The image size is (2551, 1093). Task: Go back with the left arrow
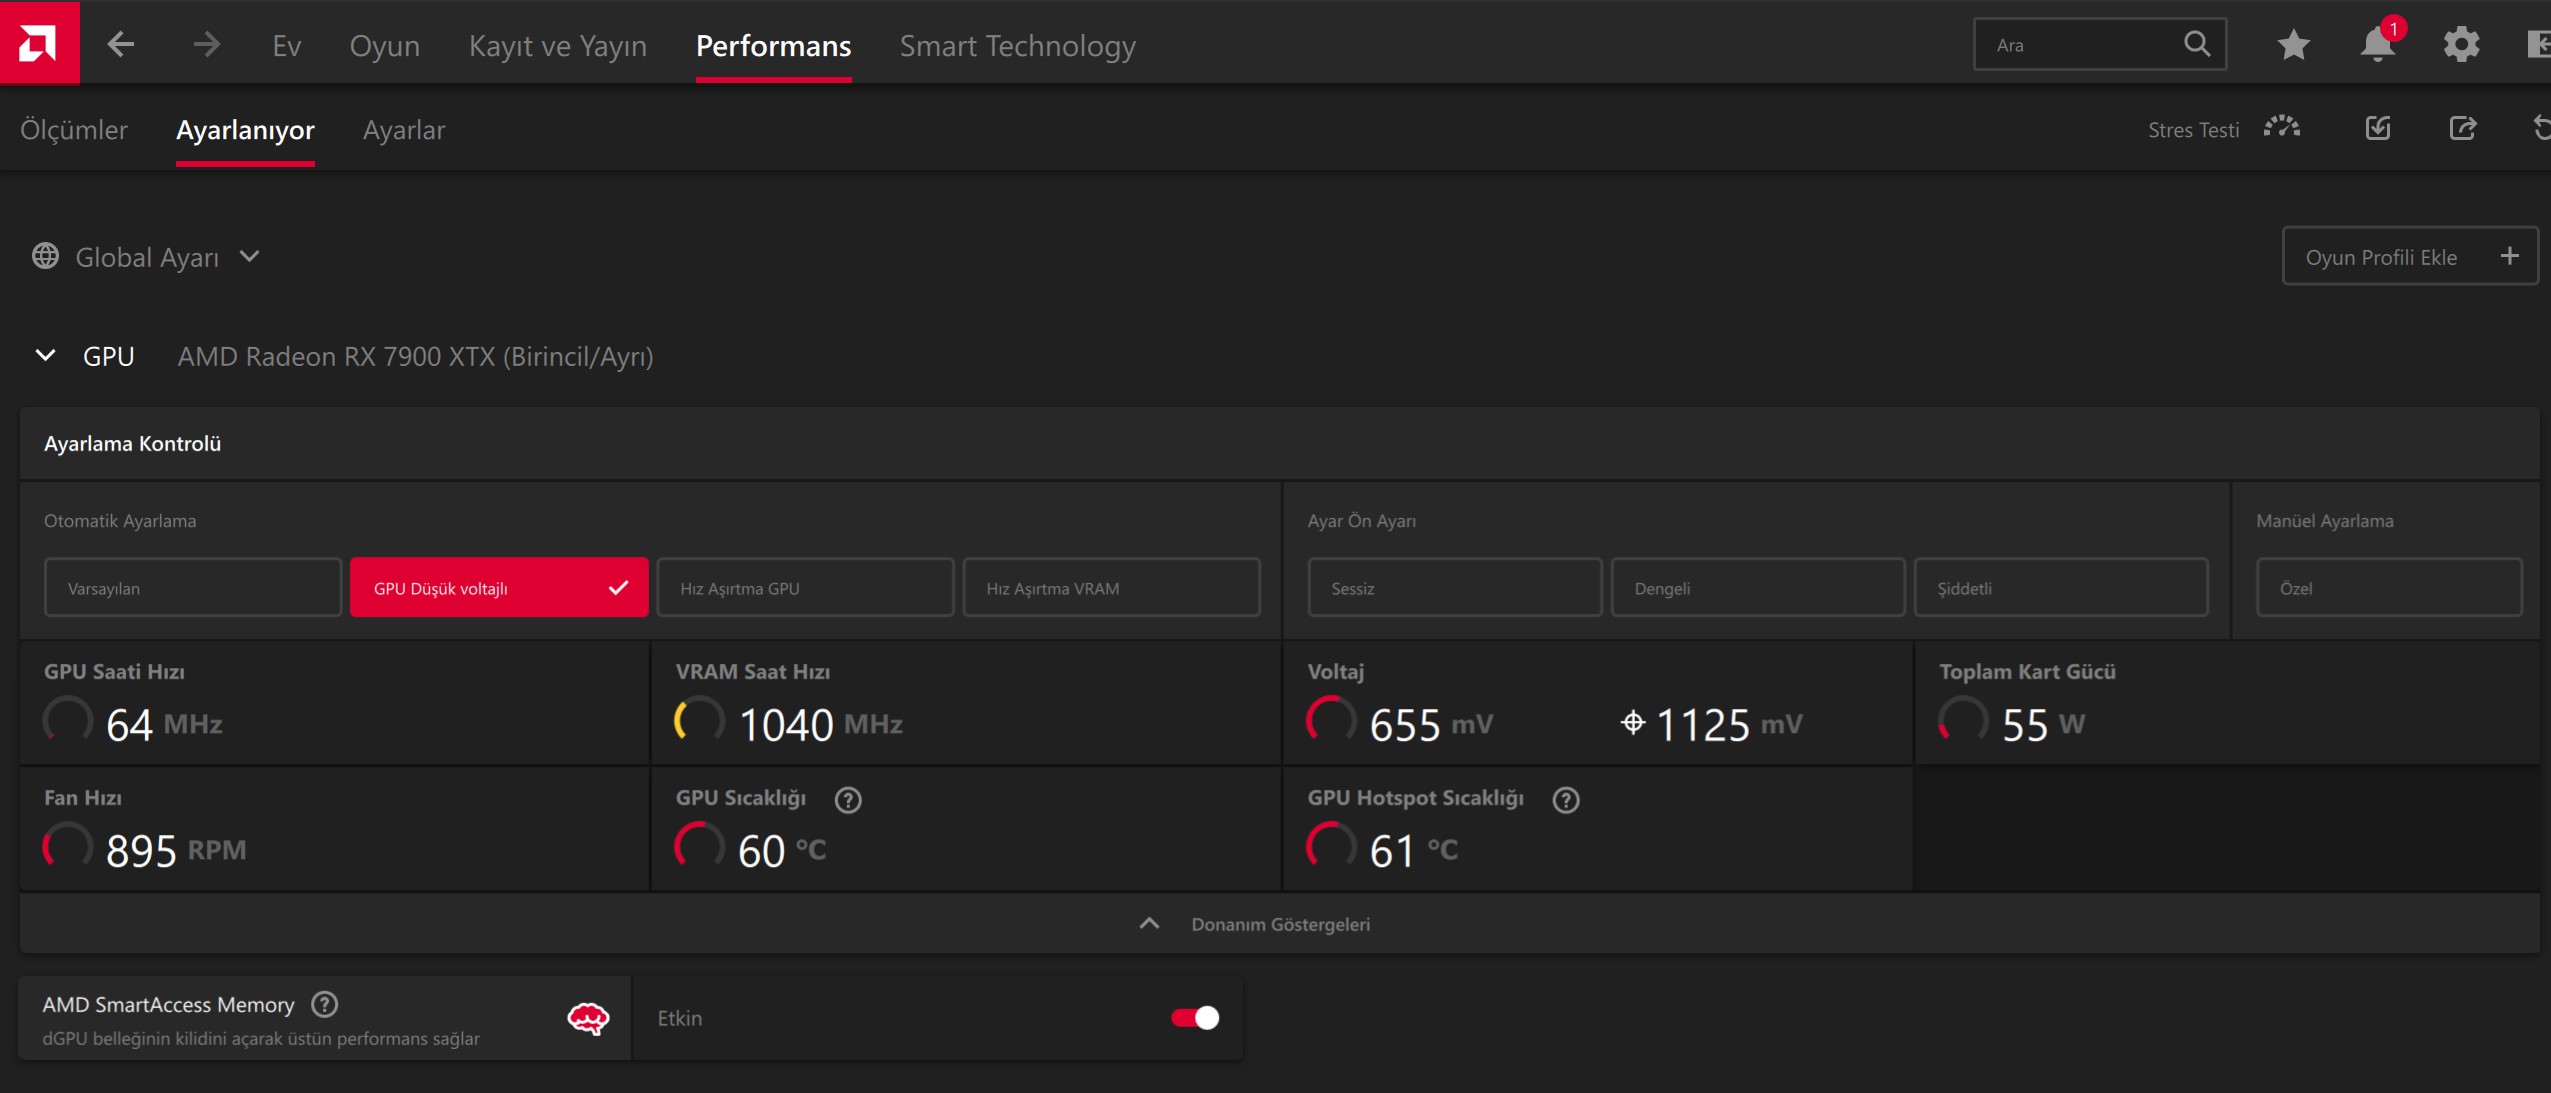coord(120,44)
